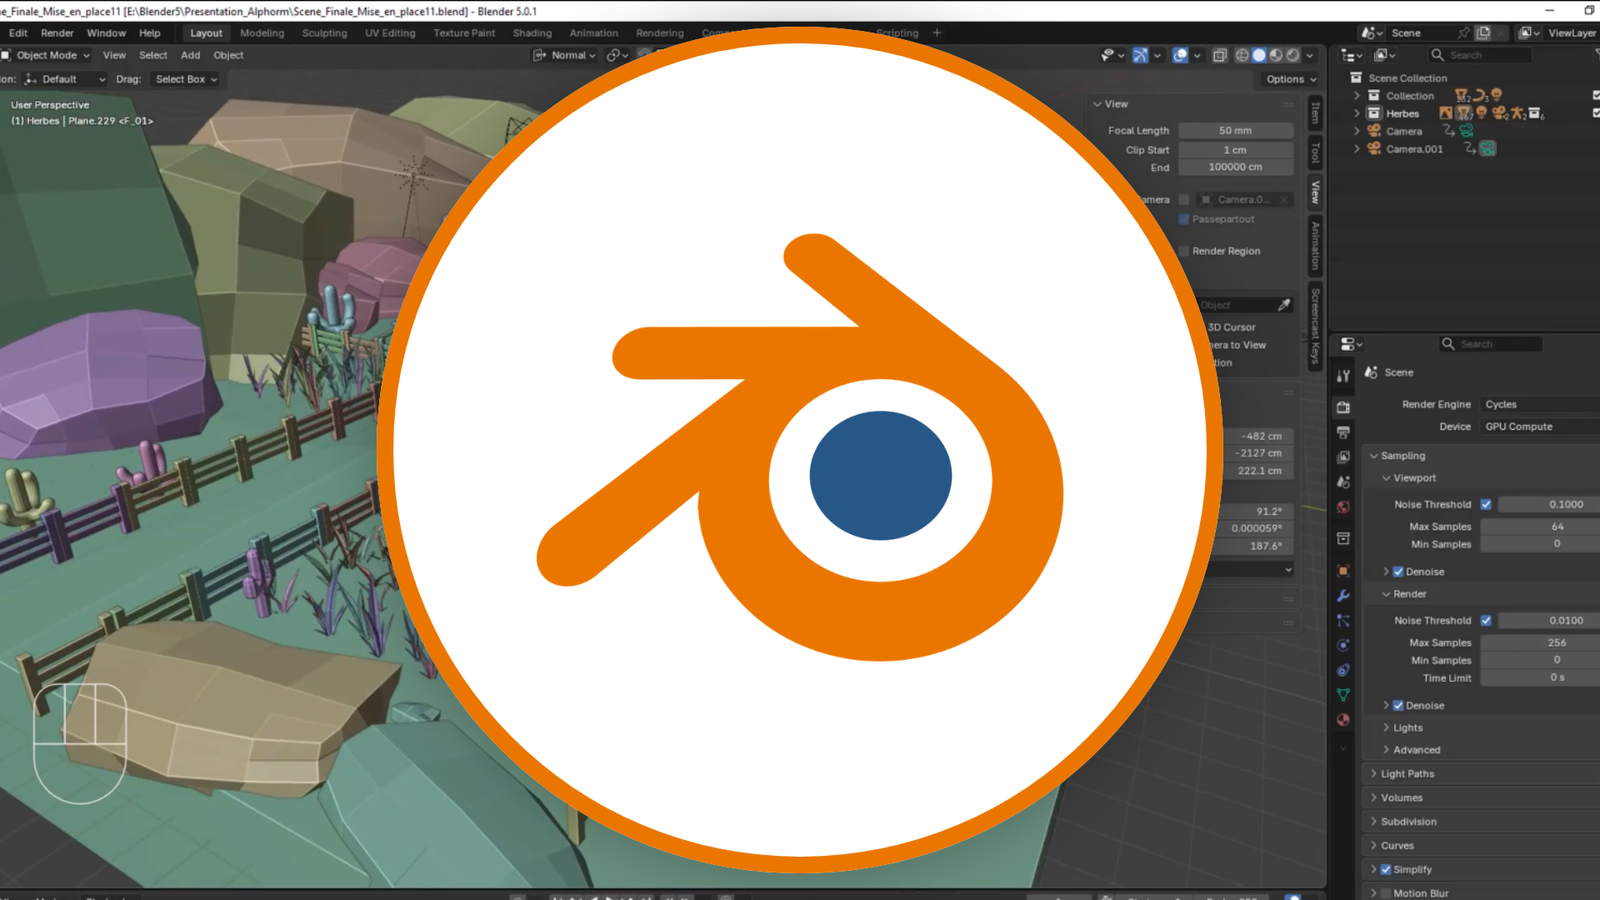Open the Item sidebar tab
This screenshot has width=1600, height=900.
tap(1315, 112)
